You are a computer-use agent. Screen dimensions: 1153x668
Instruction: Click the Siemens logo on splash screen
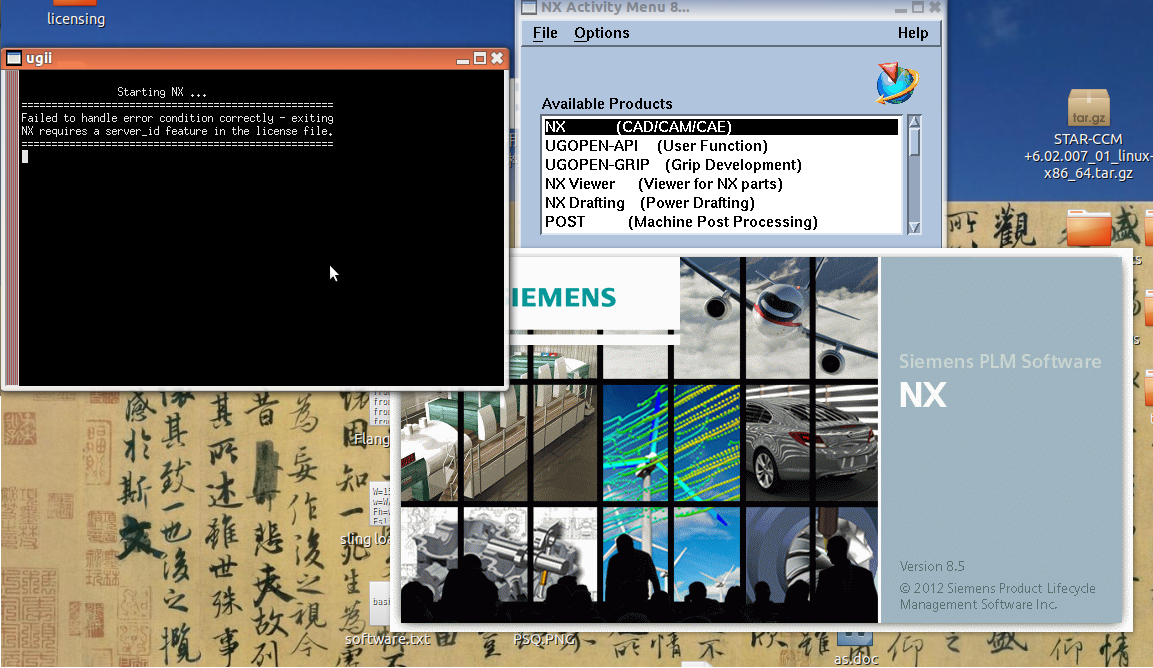tap(565, 297)
